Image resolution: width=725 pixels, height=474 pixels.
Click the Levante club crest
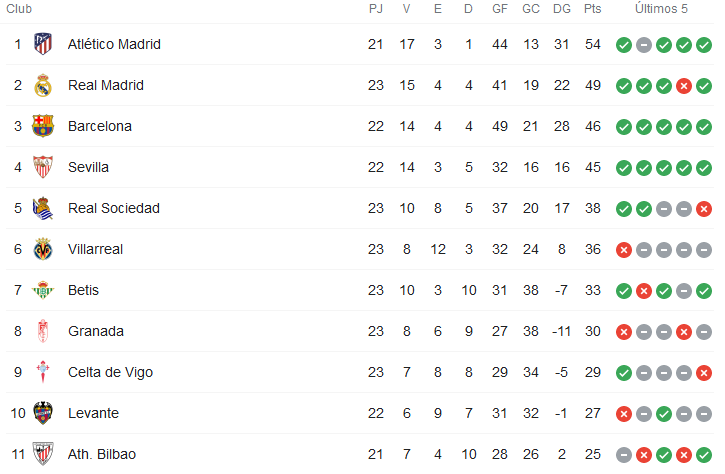pos(43,413)
